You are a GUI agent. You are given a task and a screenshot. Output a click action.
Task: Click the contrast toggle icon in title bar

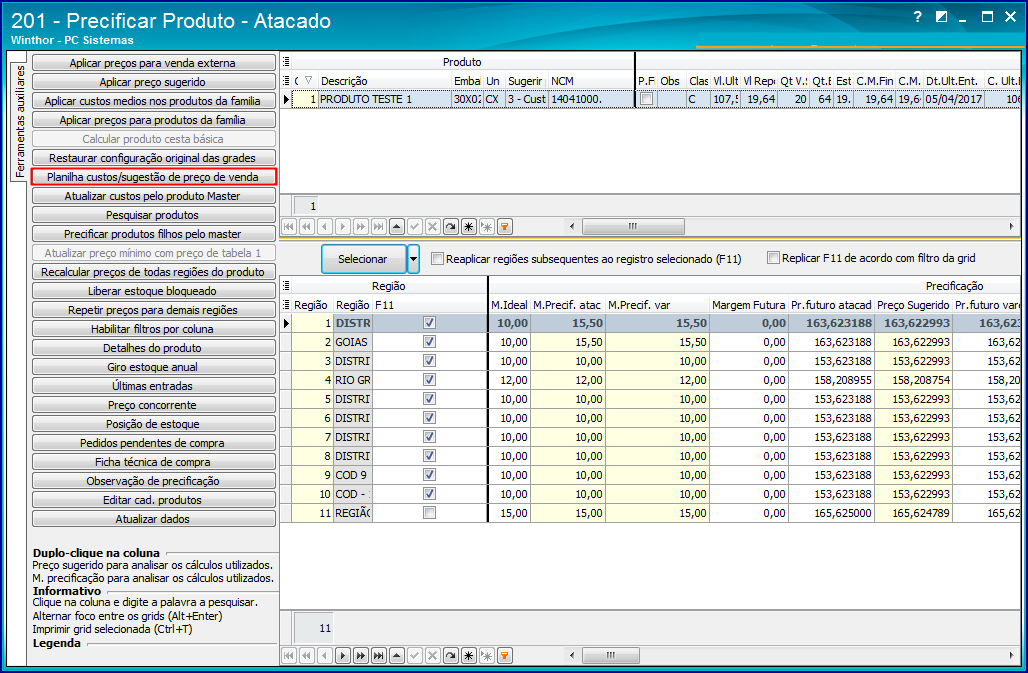coord(941,17)
